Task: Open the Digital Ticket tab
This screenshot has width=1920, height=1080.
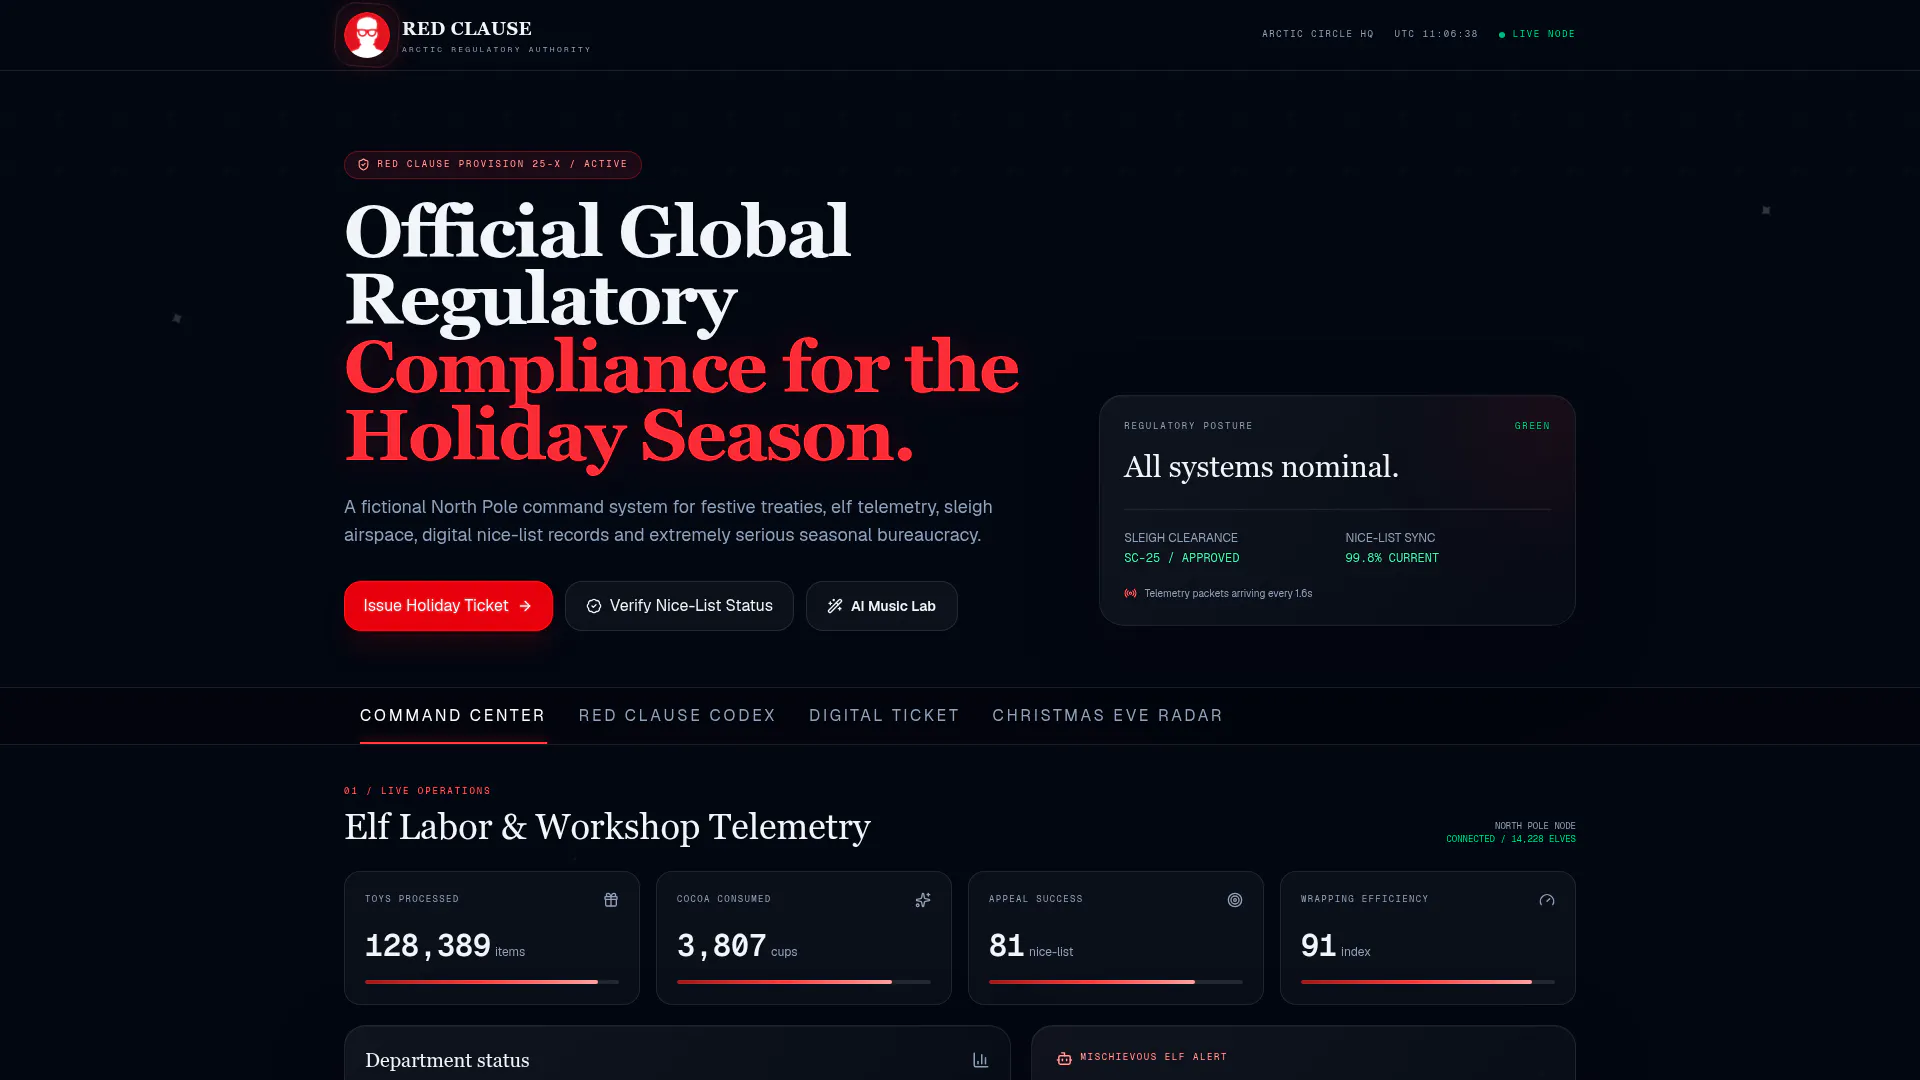Action: point(884,716)
